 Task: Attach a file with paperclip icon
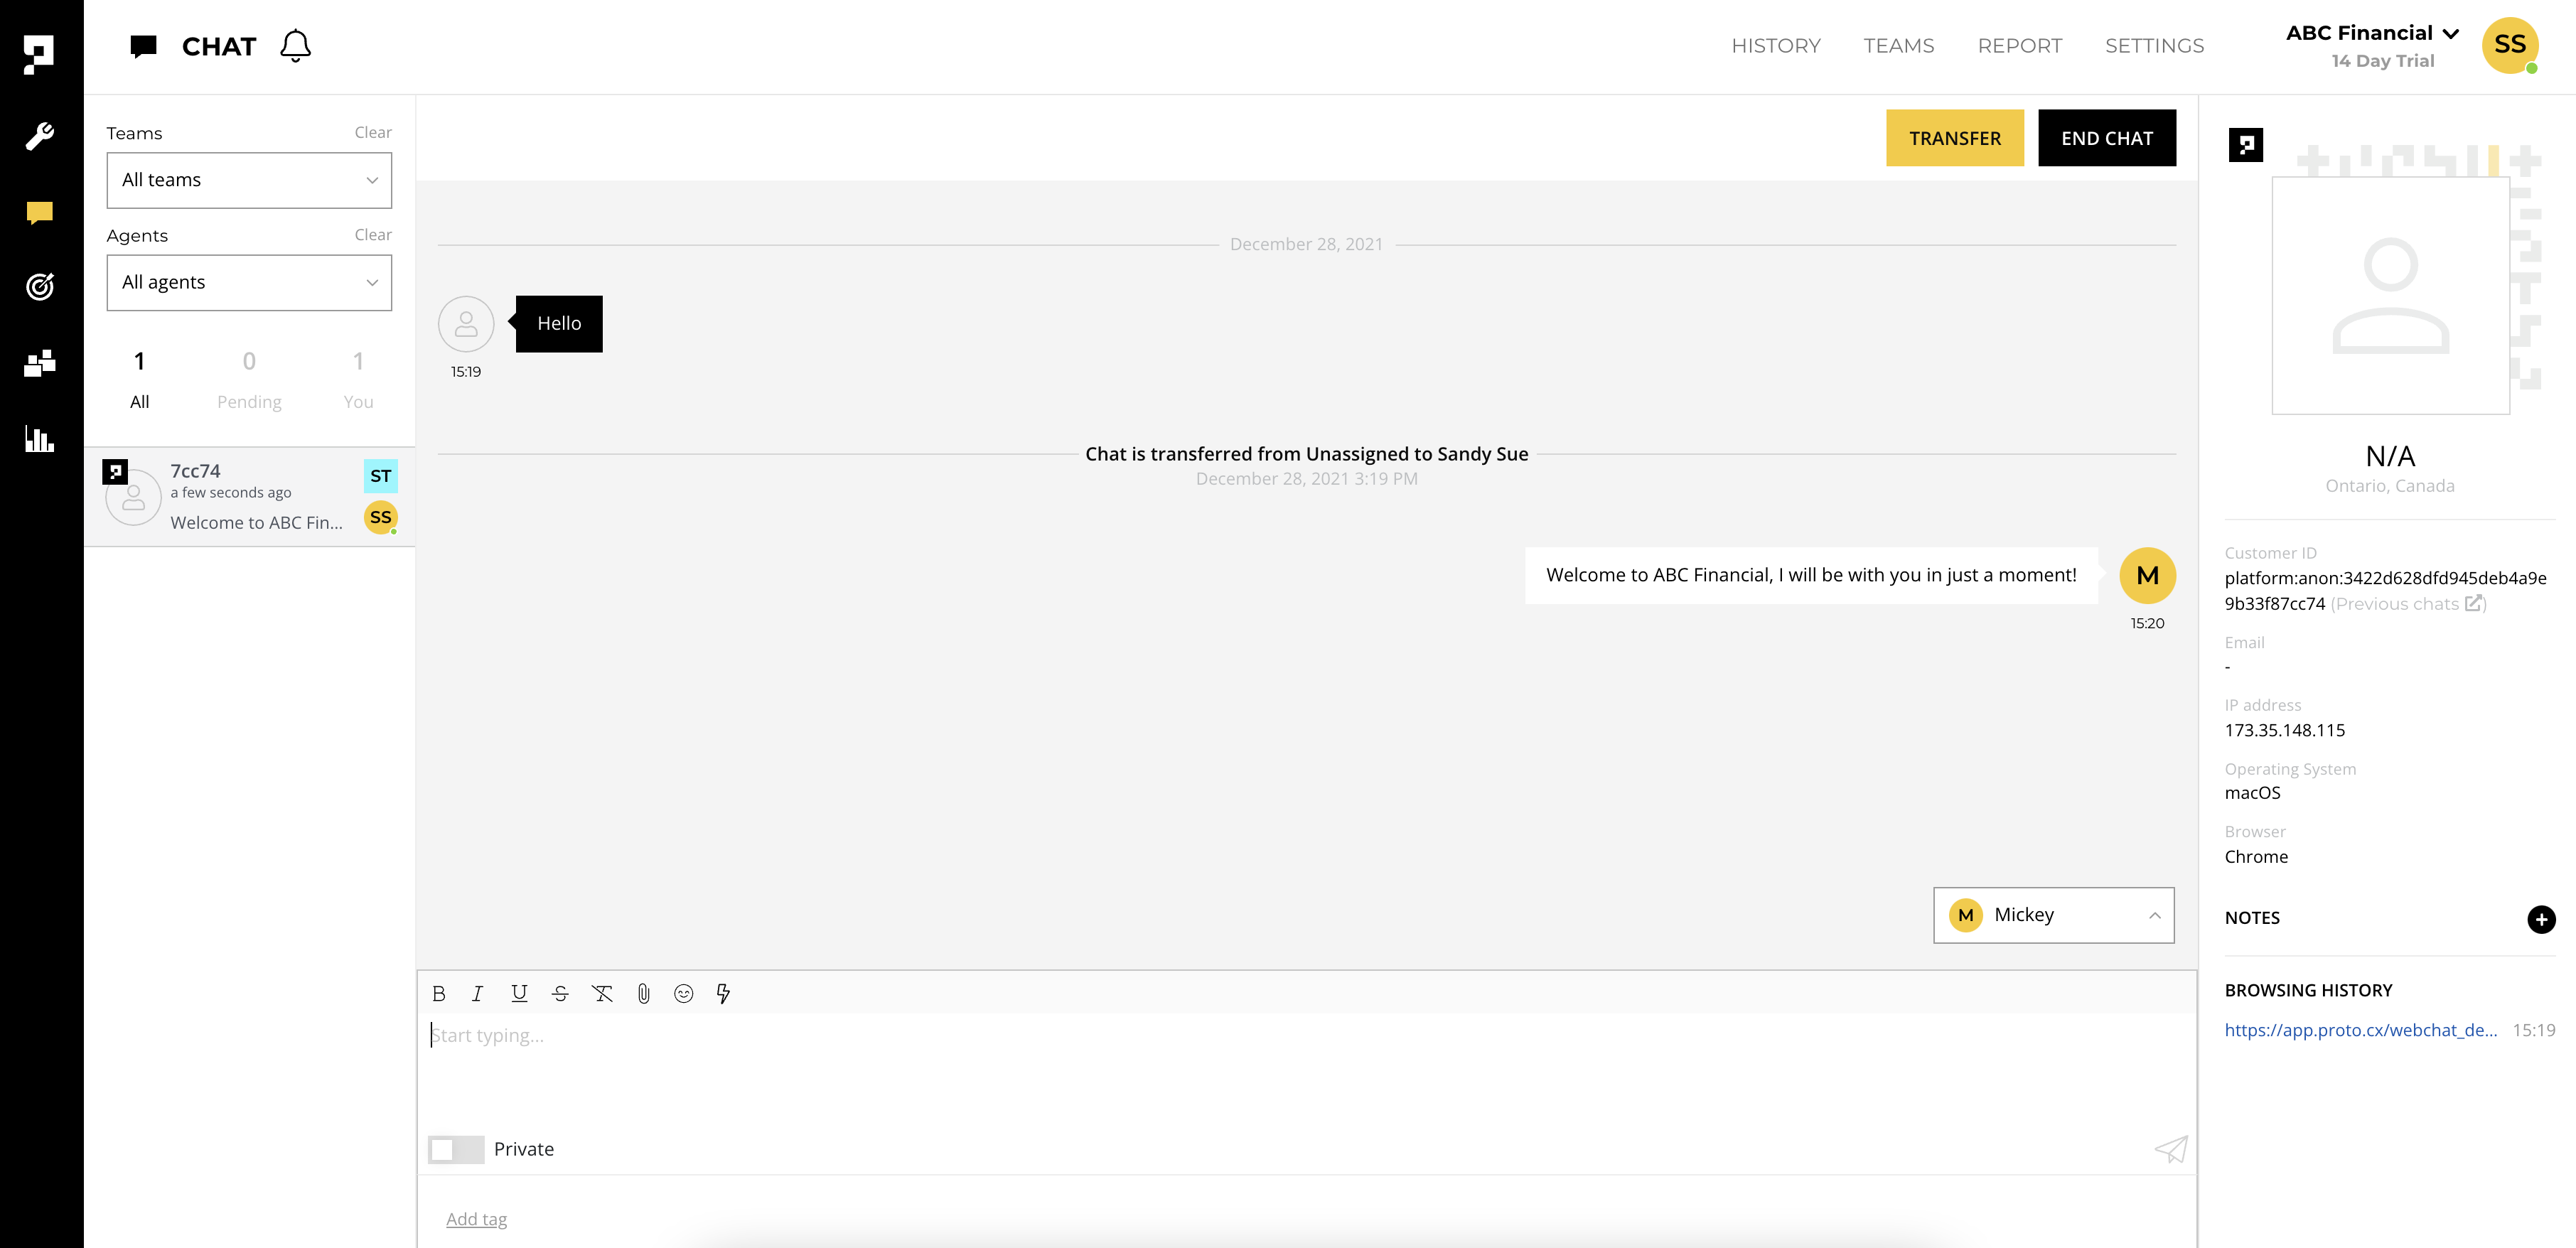pyautogui.click(x=643, y=993)
